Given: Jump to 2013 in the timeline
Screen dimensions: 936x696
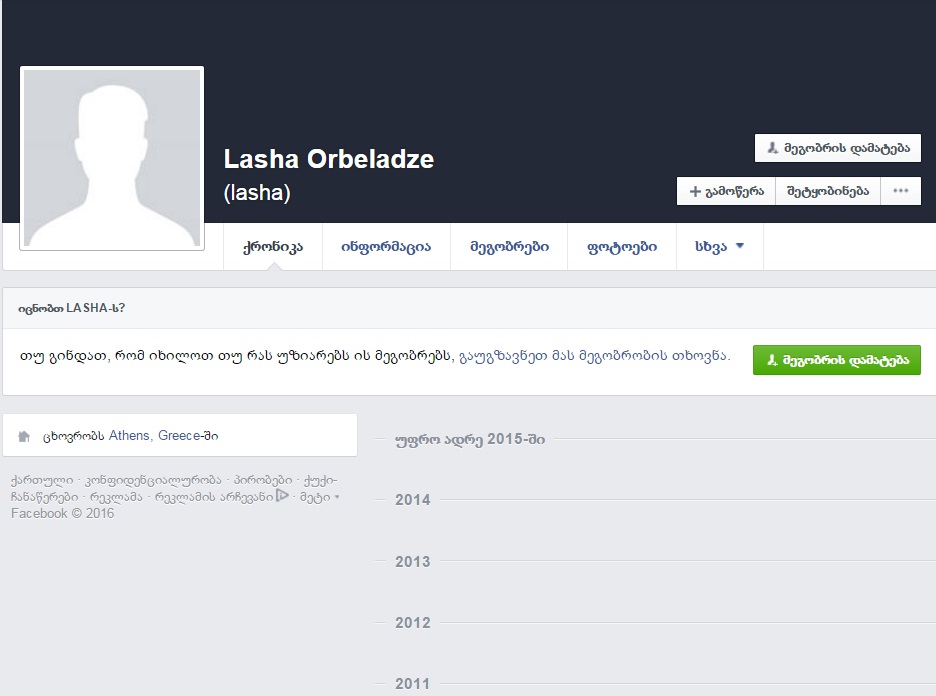Looking at the screenshot, I should click(x=412, y=562).
